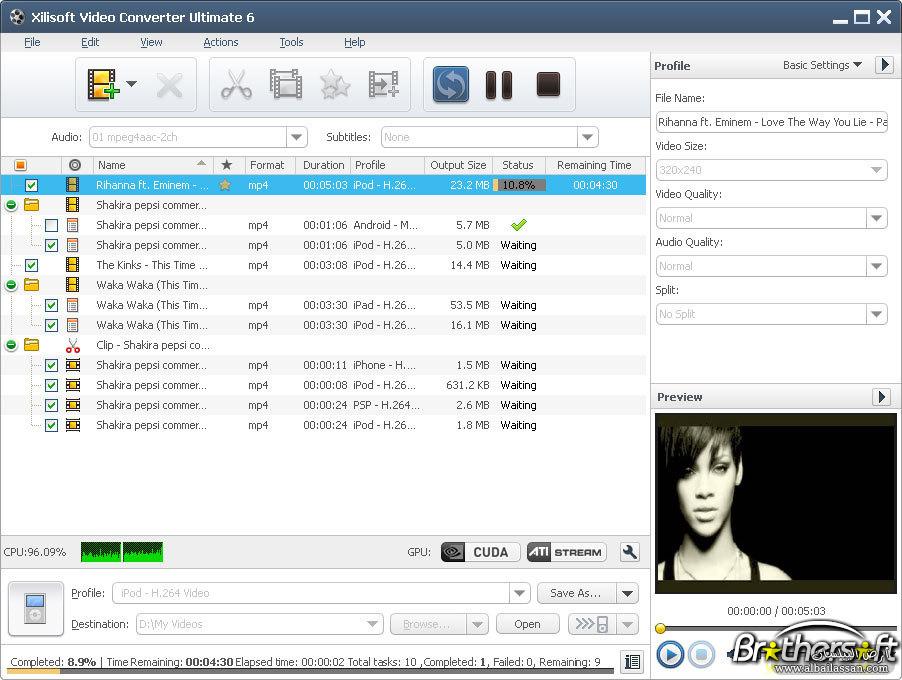Uncheck the Shakira 5.0 MB row checkbox
The width and height of the screenshot is (902, 680).
tap(51, 246)
